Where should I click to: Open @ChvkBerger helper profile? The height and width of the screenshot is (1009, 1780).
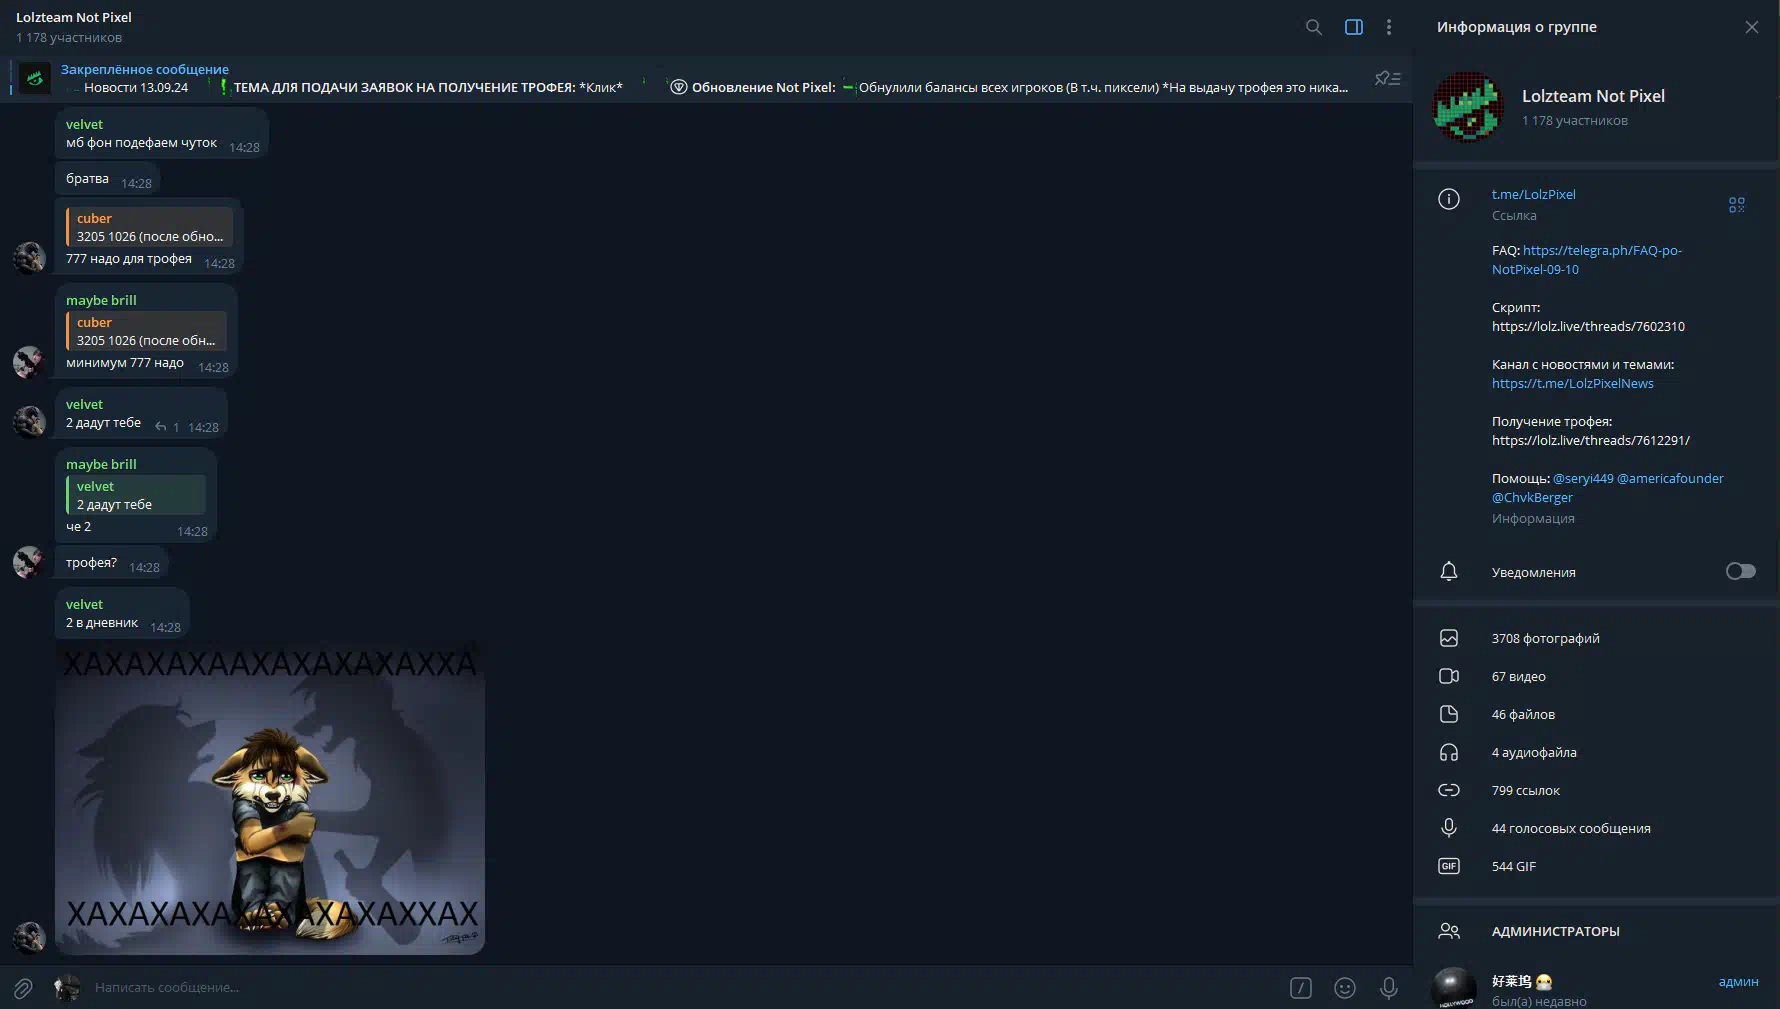tap(1532, 497)
